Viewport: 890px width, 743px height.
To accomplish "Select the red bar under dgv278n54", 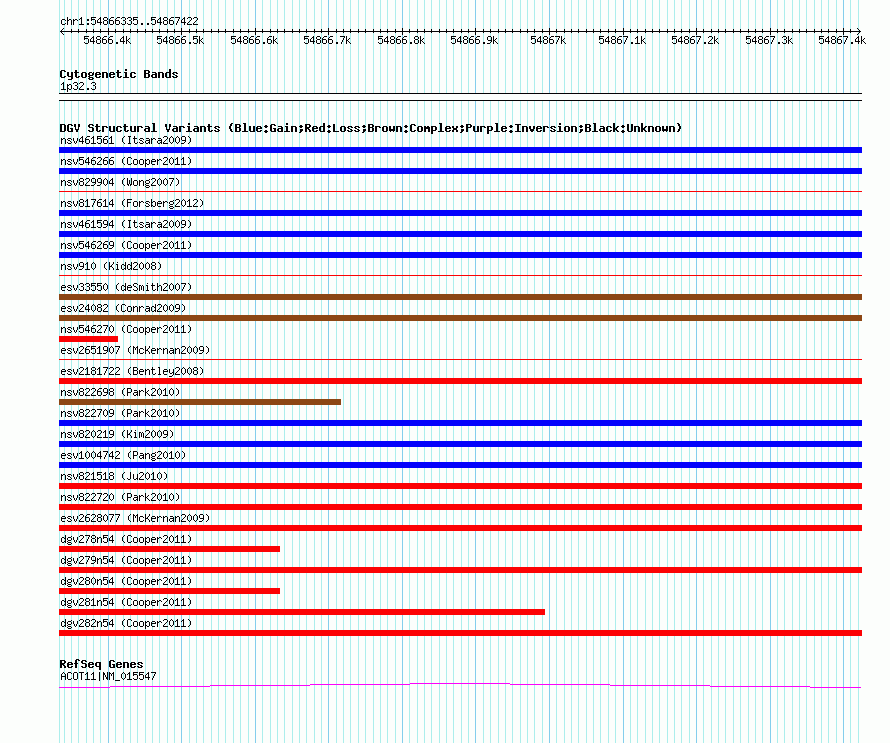I will (x=169, y=549).
